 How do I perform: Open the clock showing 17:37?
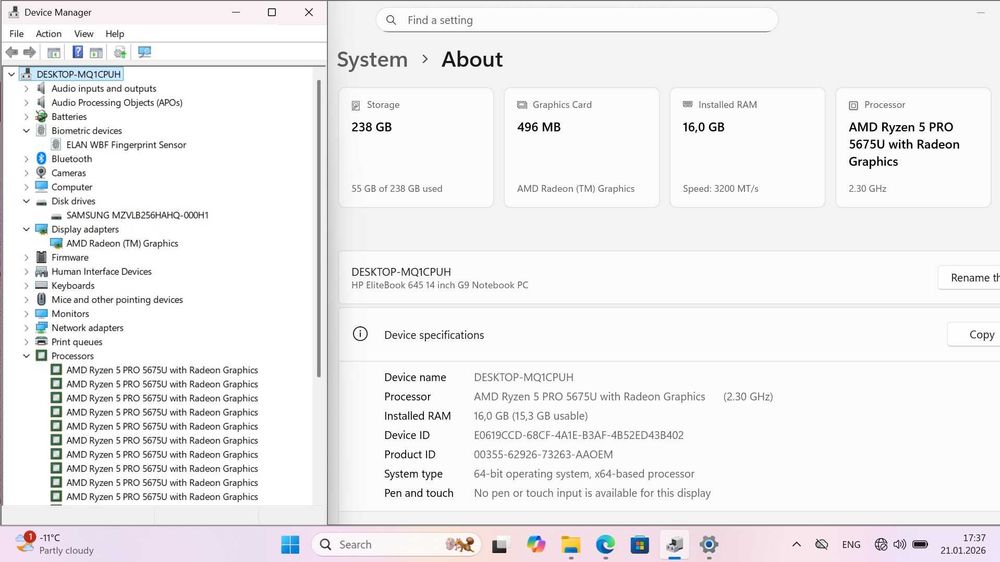tap(962, 544)
